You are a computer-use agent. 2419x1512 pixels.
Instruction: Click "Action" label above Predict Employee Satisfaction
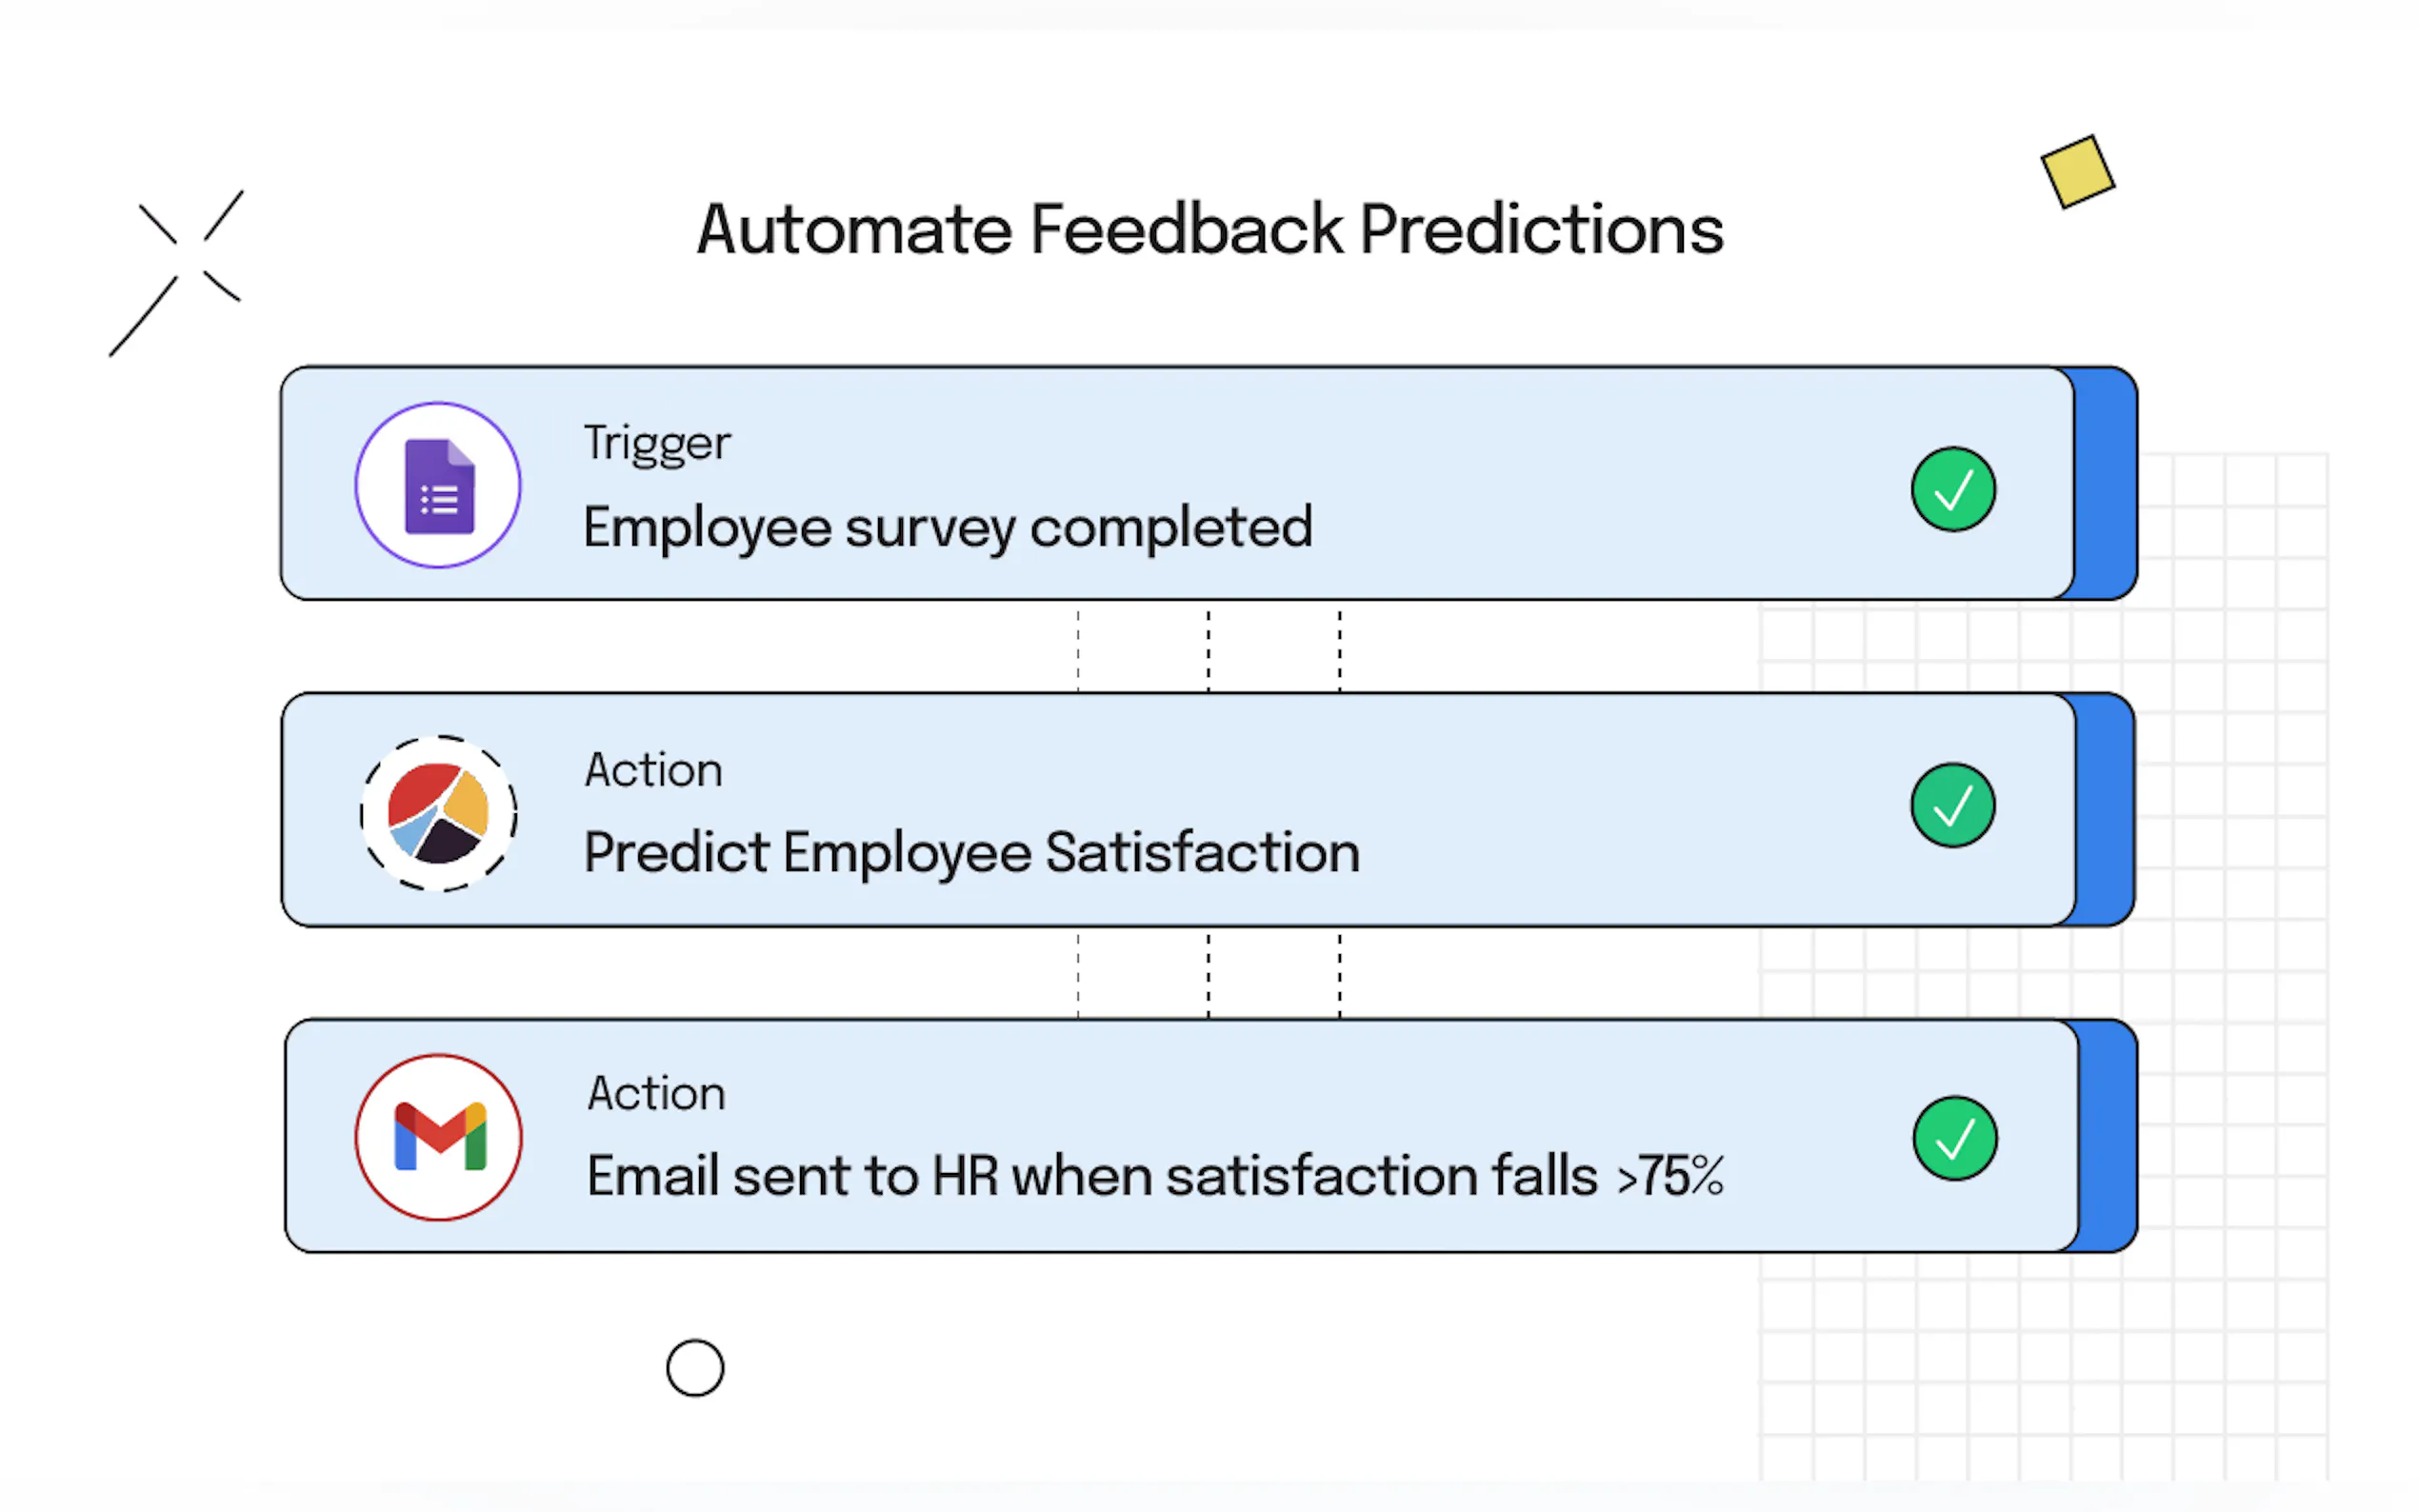point(653,771)
